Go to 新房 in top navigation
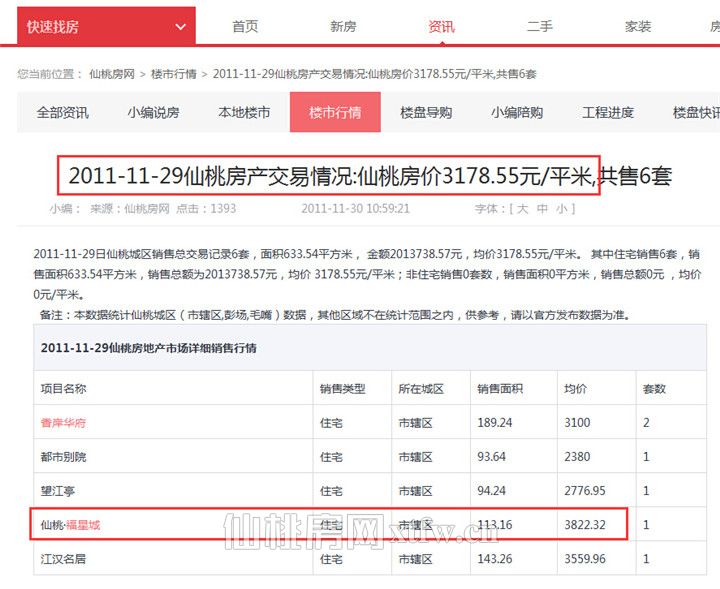 [343, 27]
